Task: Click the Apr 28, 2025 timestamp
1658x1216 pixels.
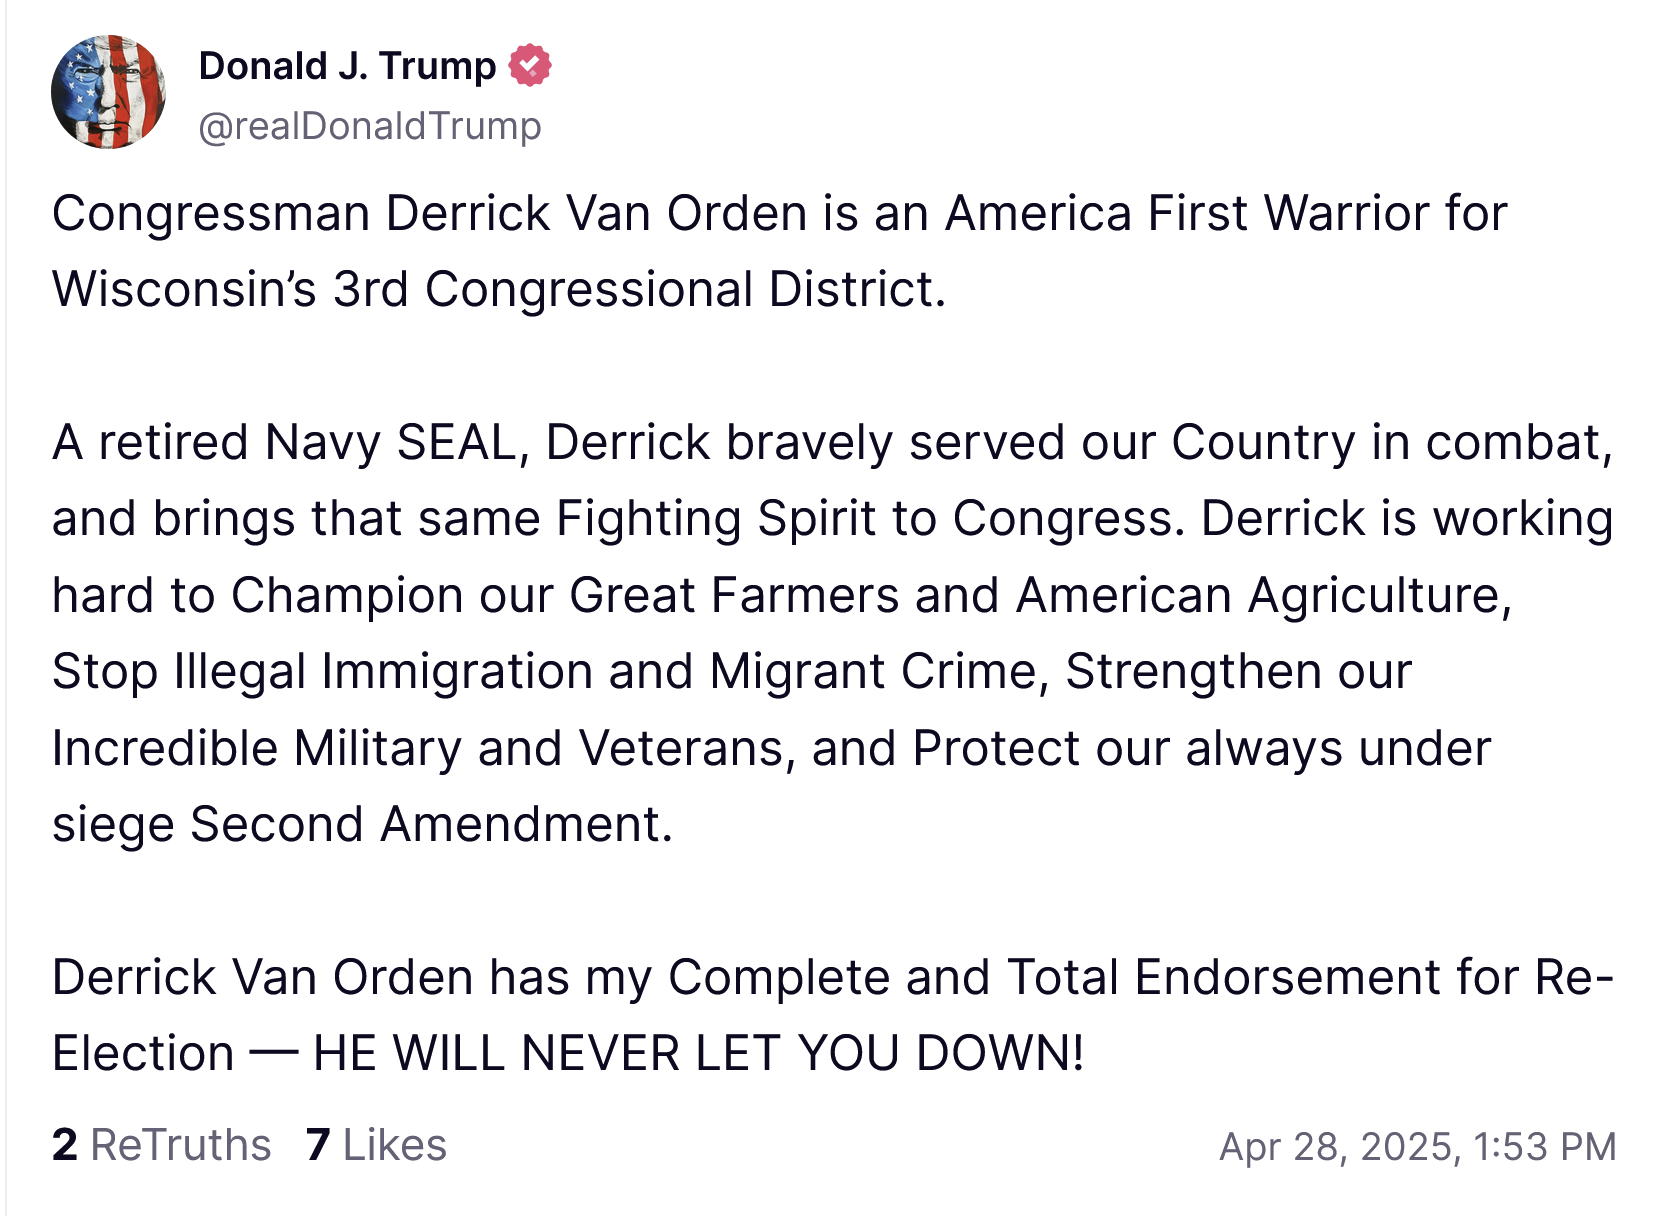Action: click(x=1417, y=1146)
